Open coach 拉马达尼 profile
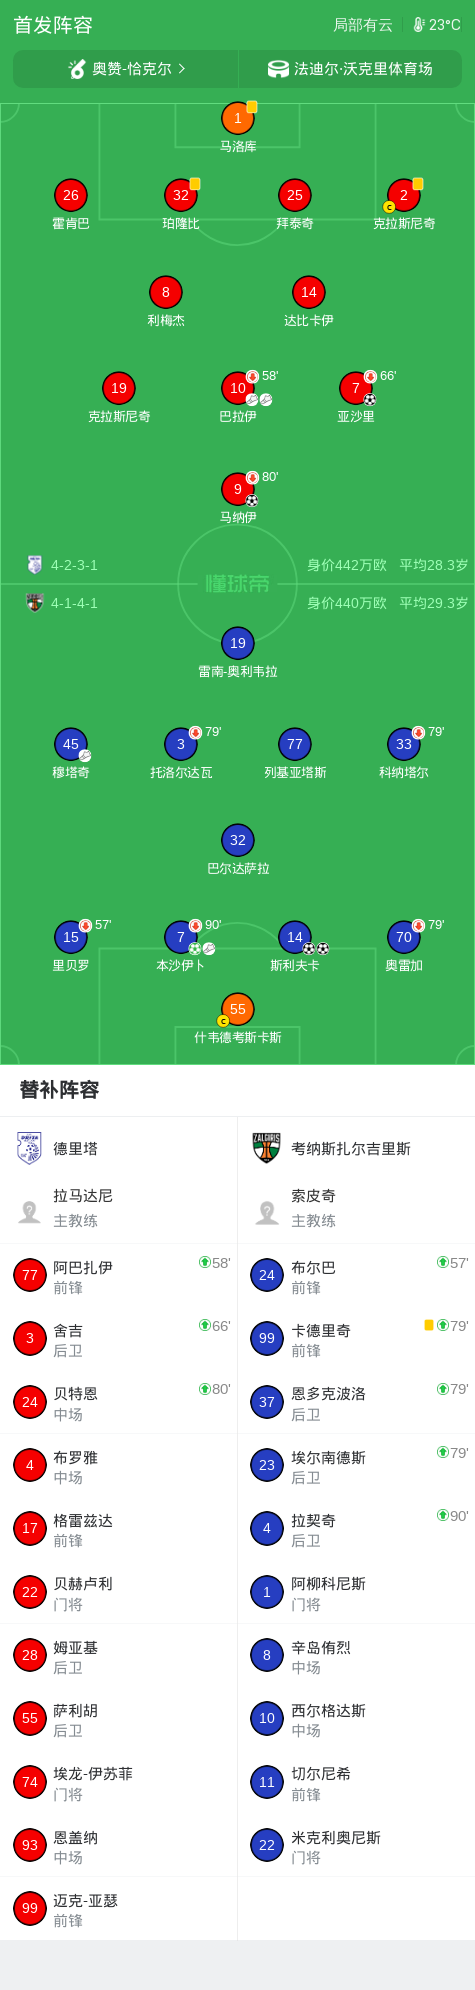Image resolution: width=475 pixels, height=1990 pixels. (x=119, y=1207)
